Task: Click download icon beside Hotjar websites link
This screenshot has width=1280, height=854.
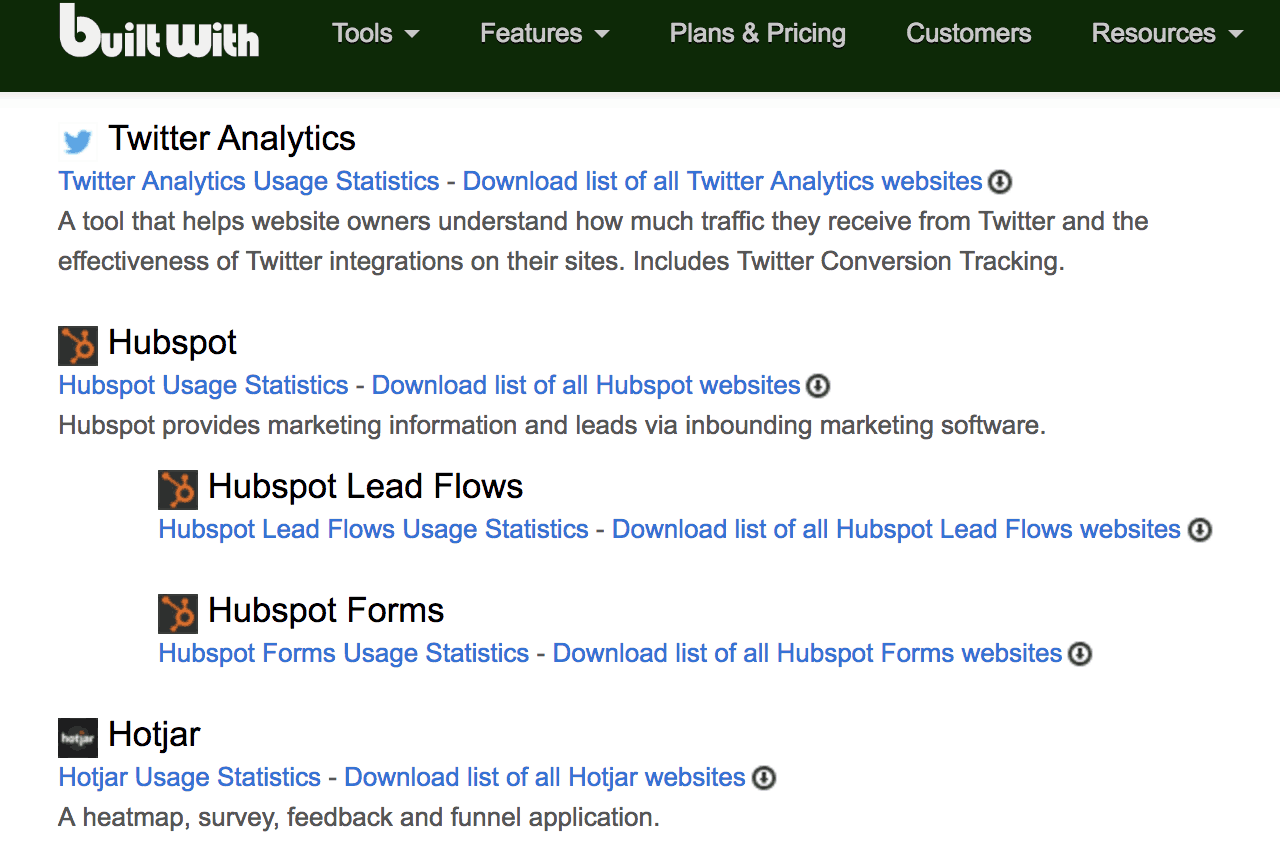Action: click(x=764, y=778)
